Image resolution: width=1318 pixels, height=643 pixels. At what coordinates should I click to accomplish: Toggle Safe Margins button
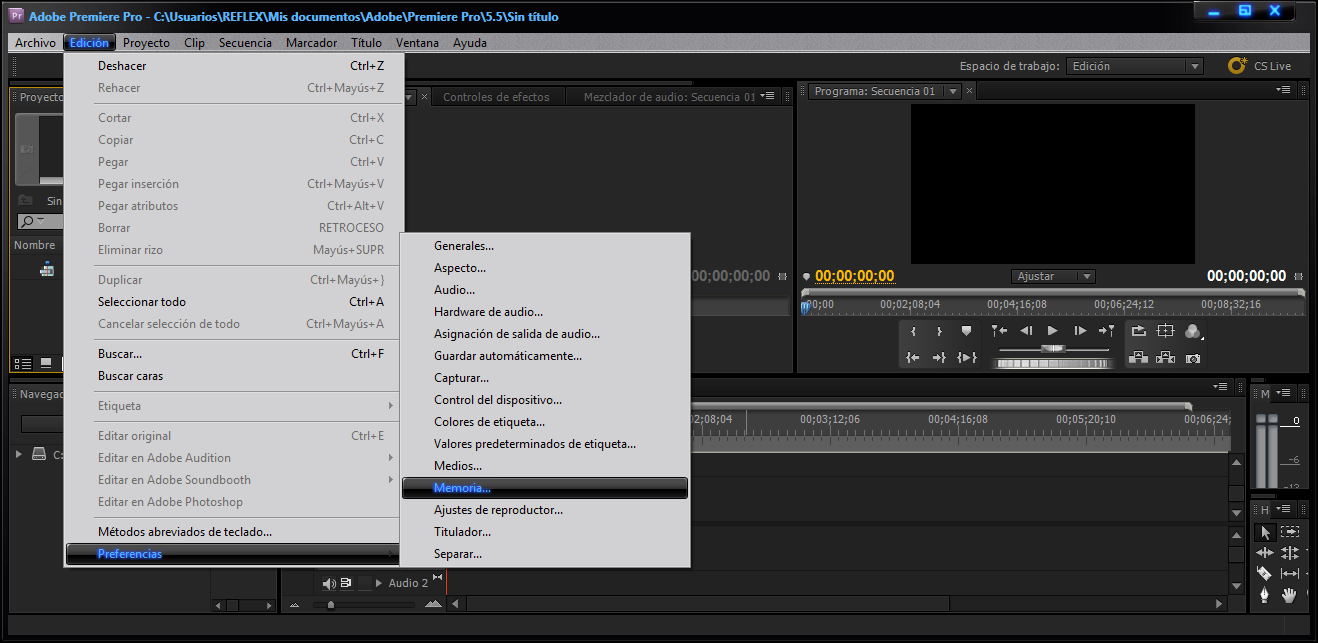(x=1165, y=331)
